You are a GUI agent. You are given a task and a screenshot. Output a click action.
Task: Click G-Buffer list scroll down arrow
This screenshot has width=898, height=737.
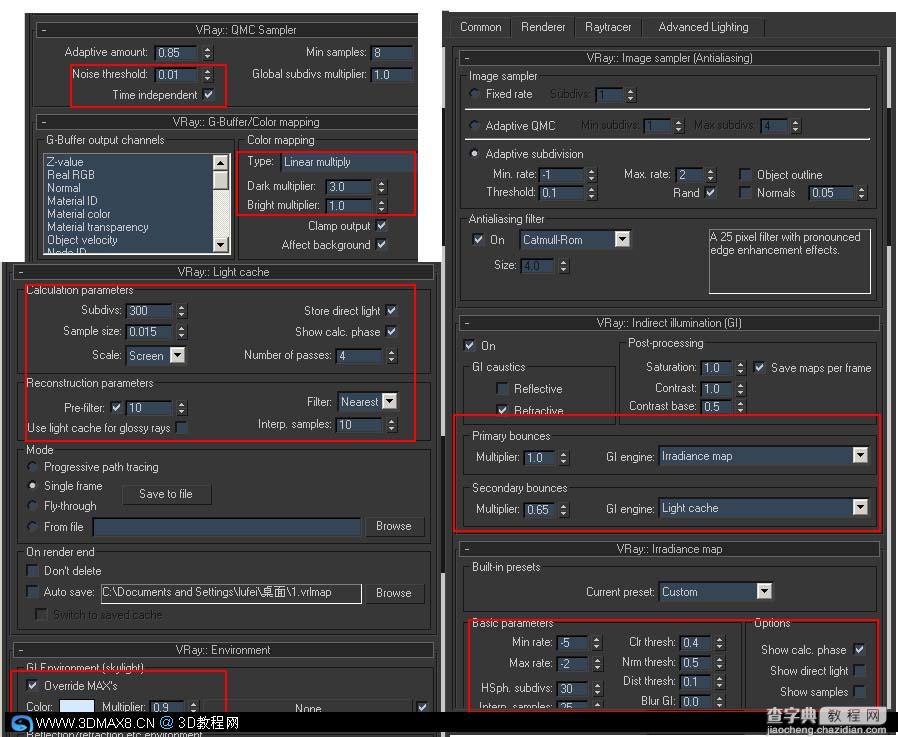(220, 245)
